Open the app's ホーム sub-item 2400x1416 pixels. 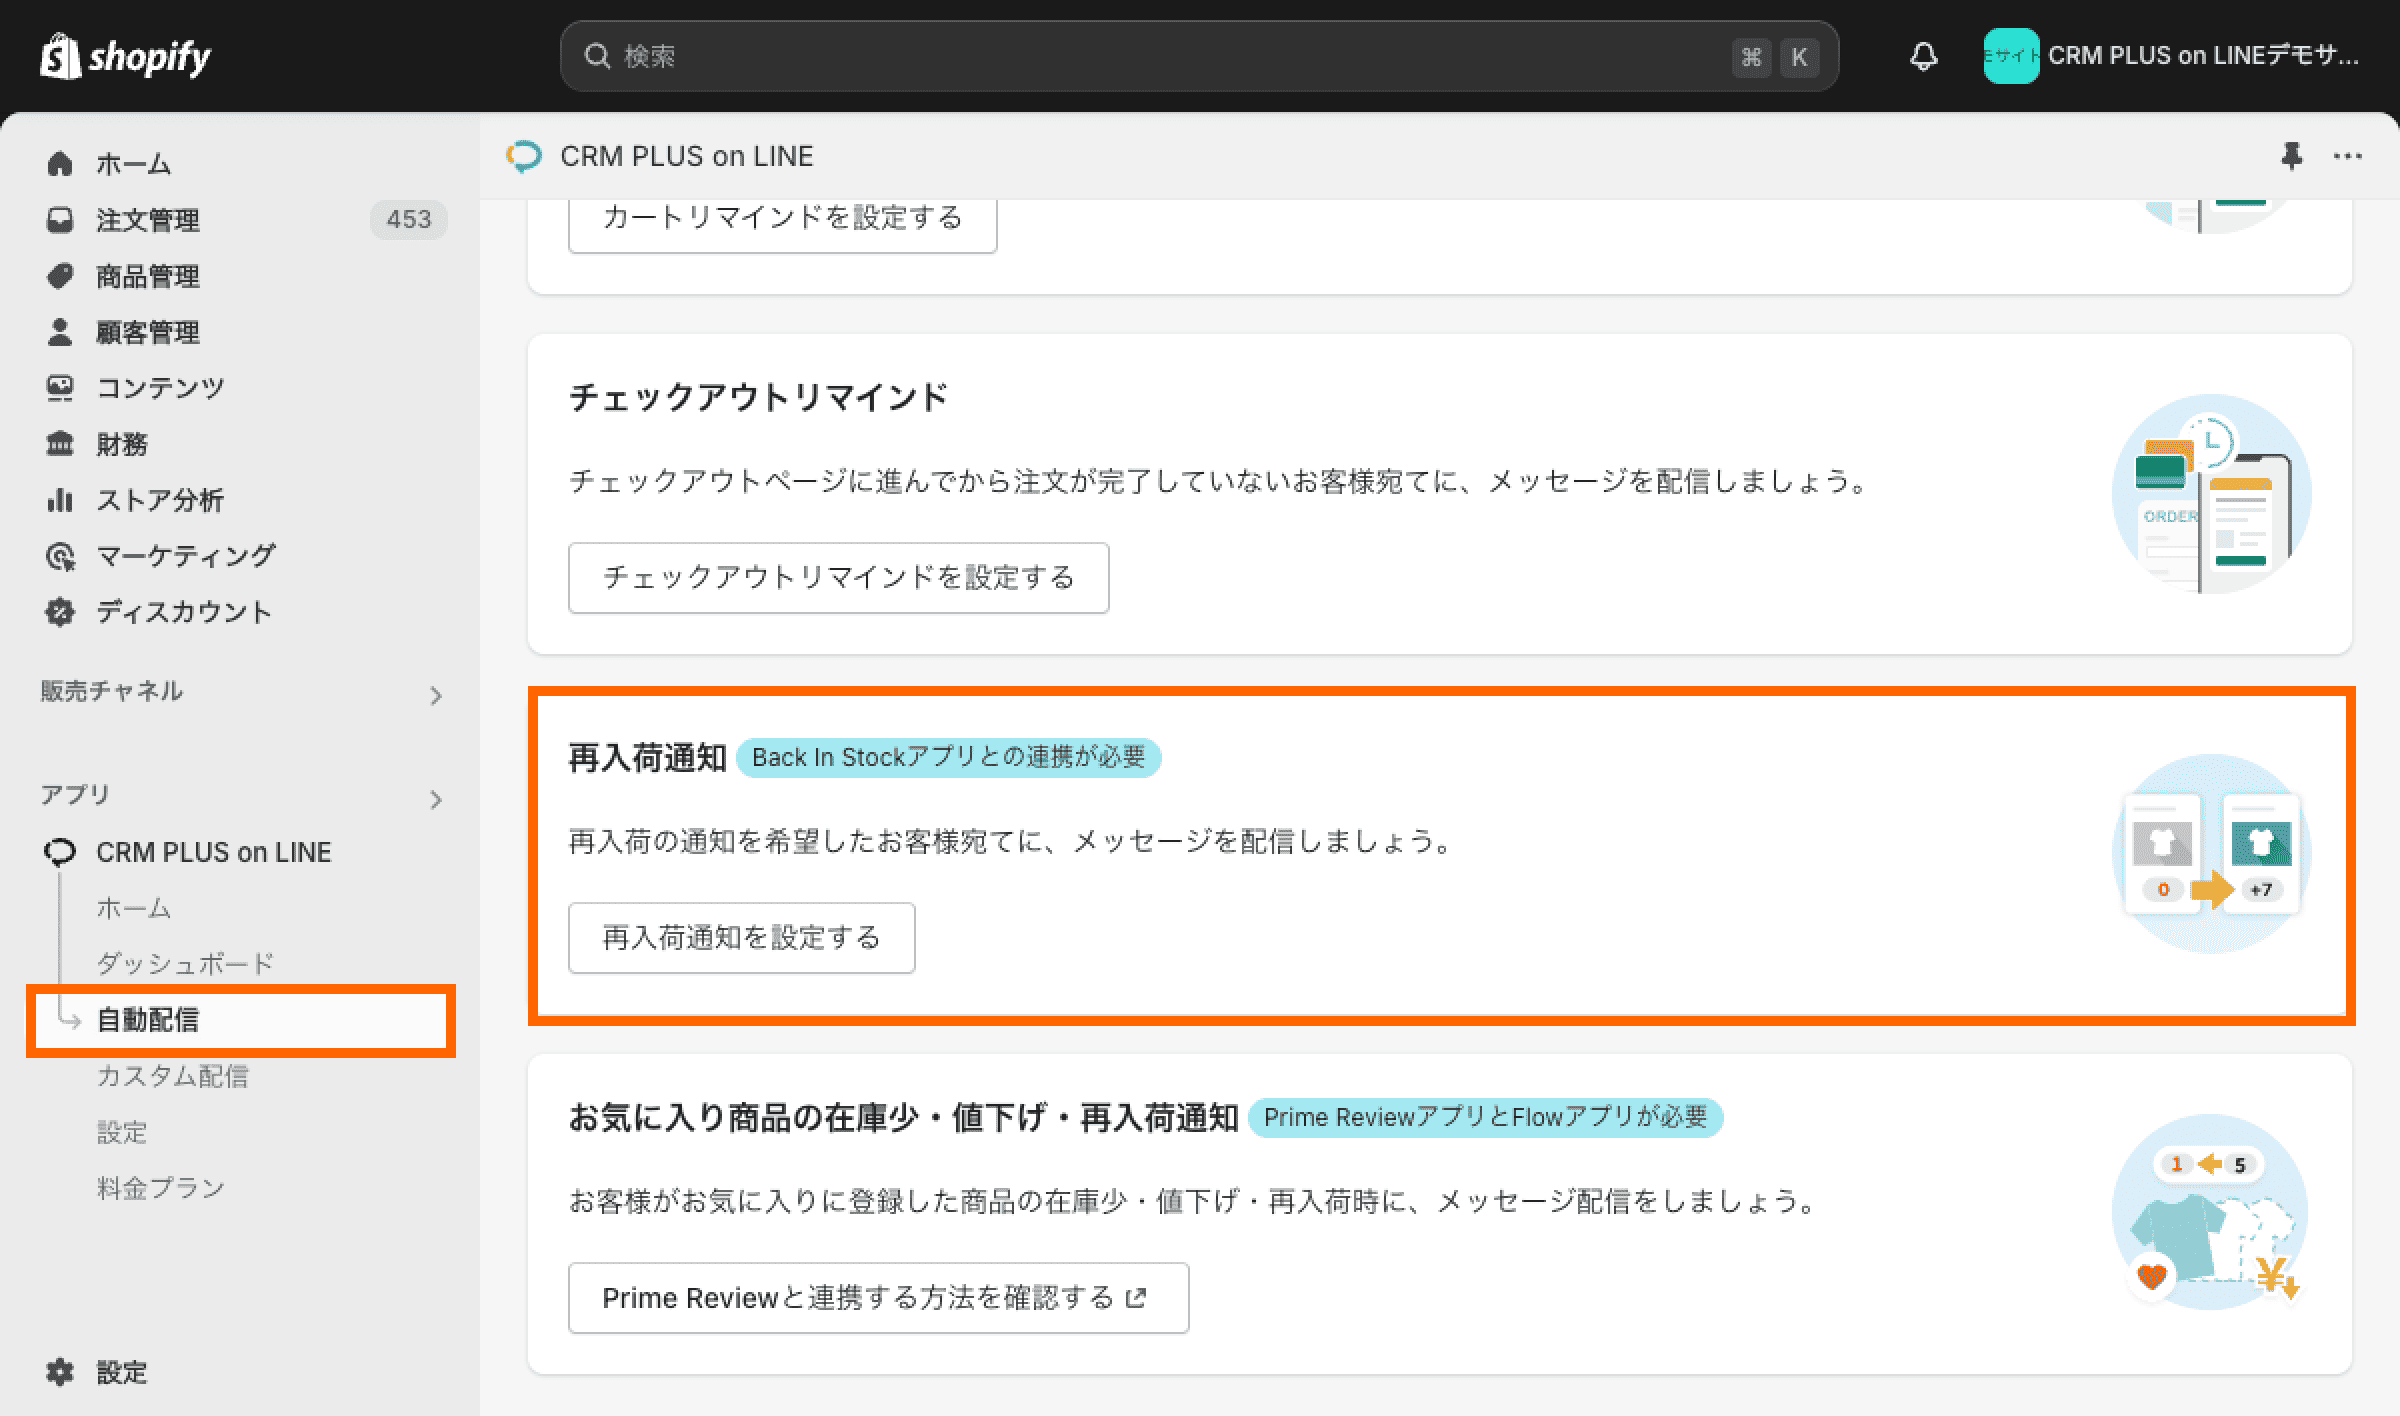coord(134,908)
